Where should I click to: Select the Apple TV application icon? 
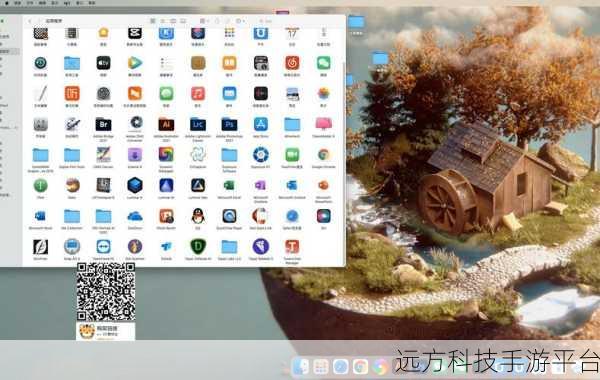[x=103, y=63]
